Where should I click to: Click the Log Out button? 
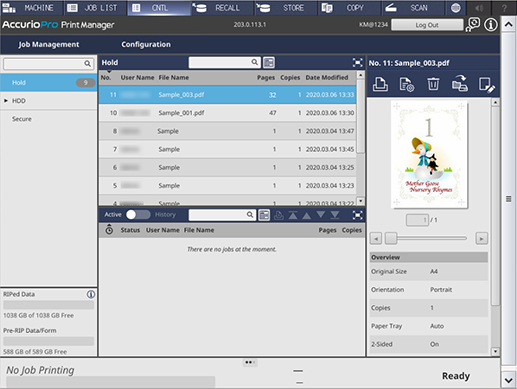pyautogui.click(x=427, y=25)
